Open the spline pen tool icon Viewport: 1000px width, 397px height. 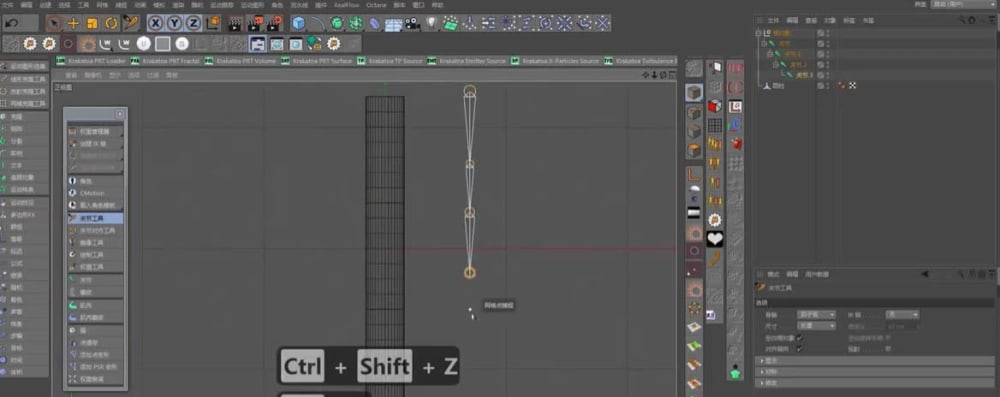coord(318,24)
